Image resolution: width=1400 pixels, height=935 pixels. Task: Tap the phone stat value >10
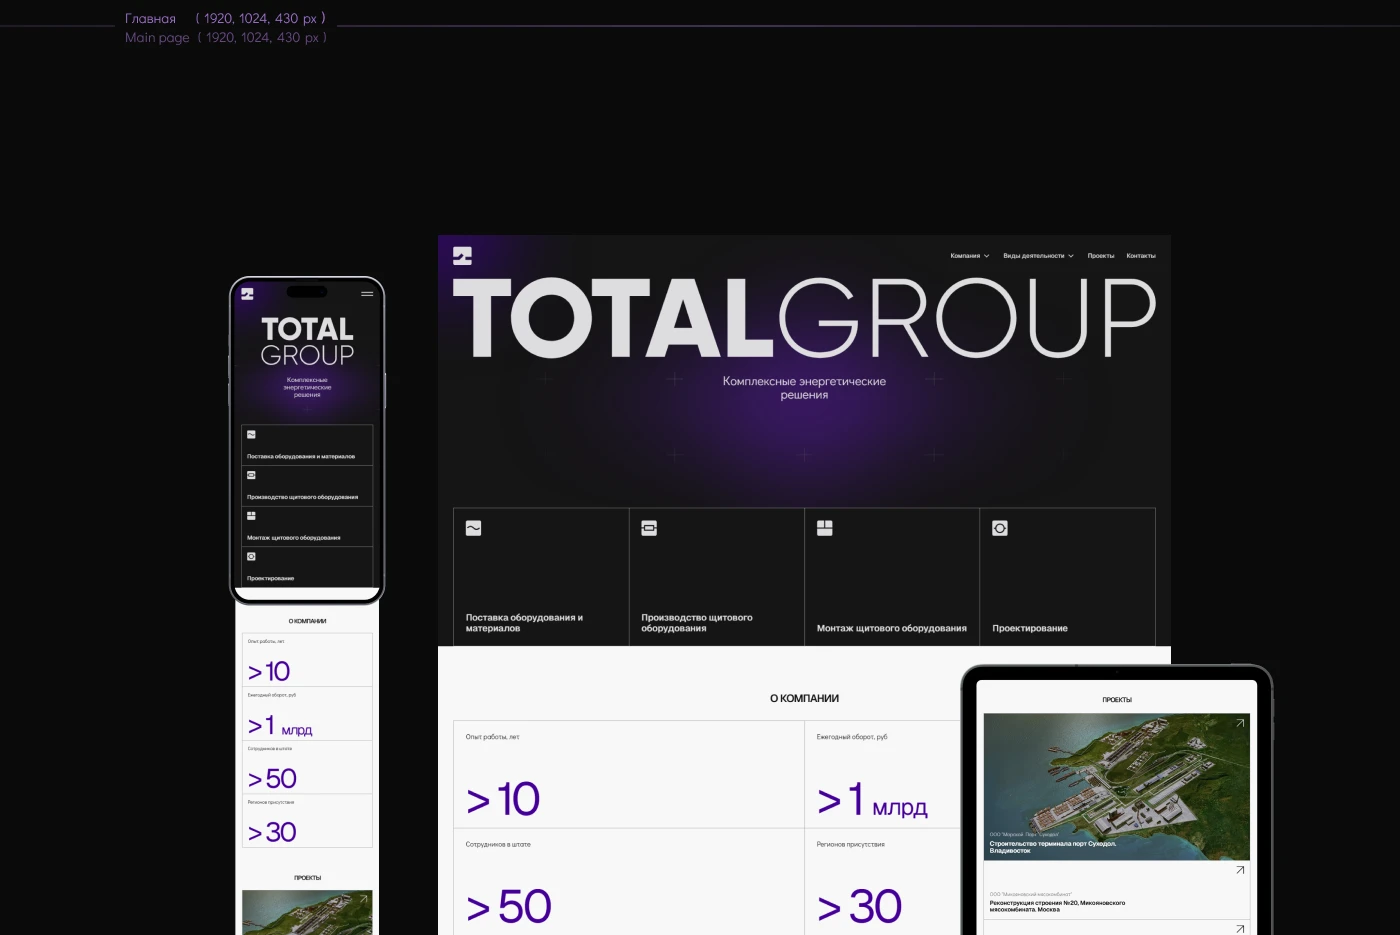tap(269, 672)
